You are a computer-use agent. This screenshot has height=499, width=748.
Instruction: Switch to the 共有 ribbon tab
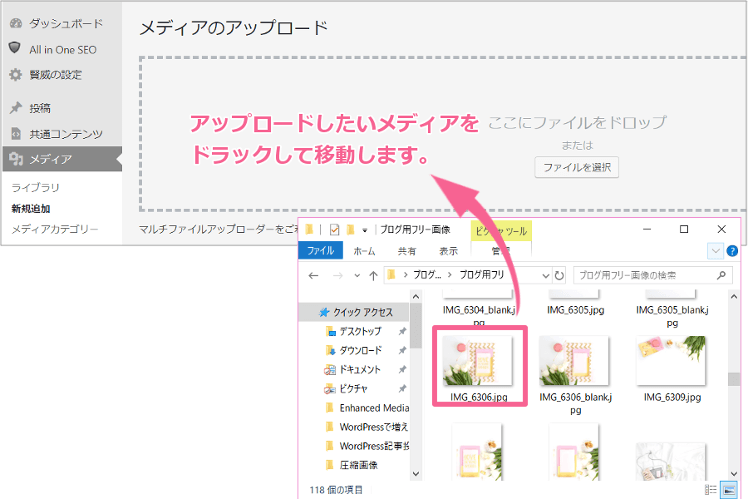point(407,251)
